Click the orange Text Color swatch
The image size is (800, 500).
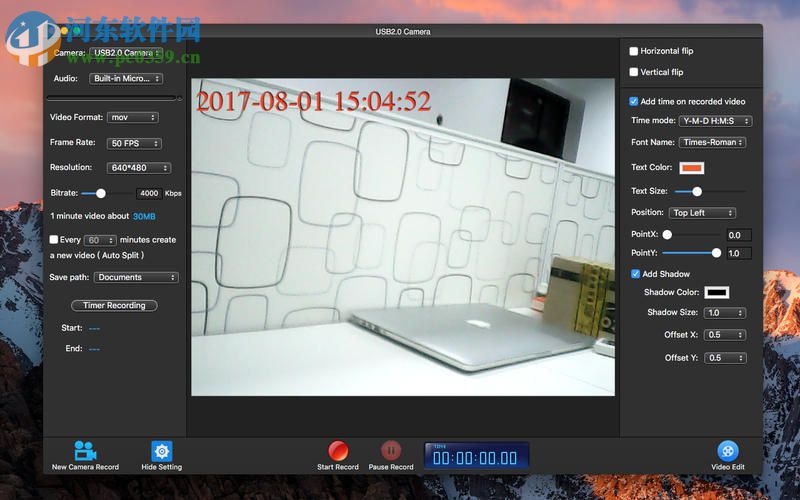(692, 168)
